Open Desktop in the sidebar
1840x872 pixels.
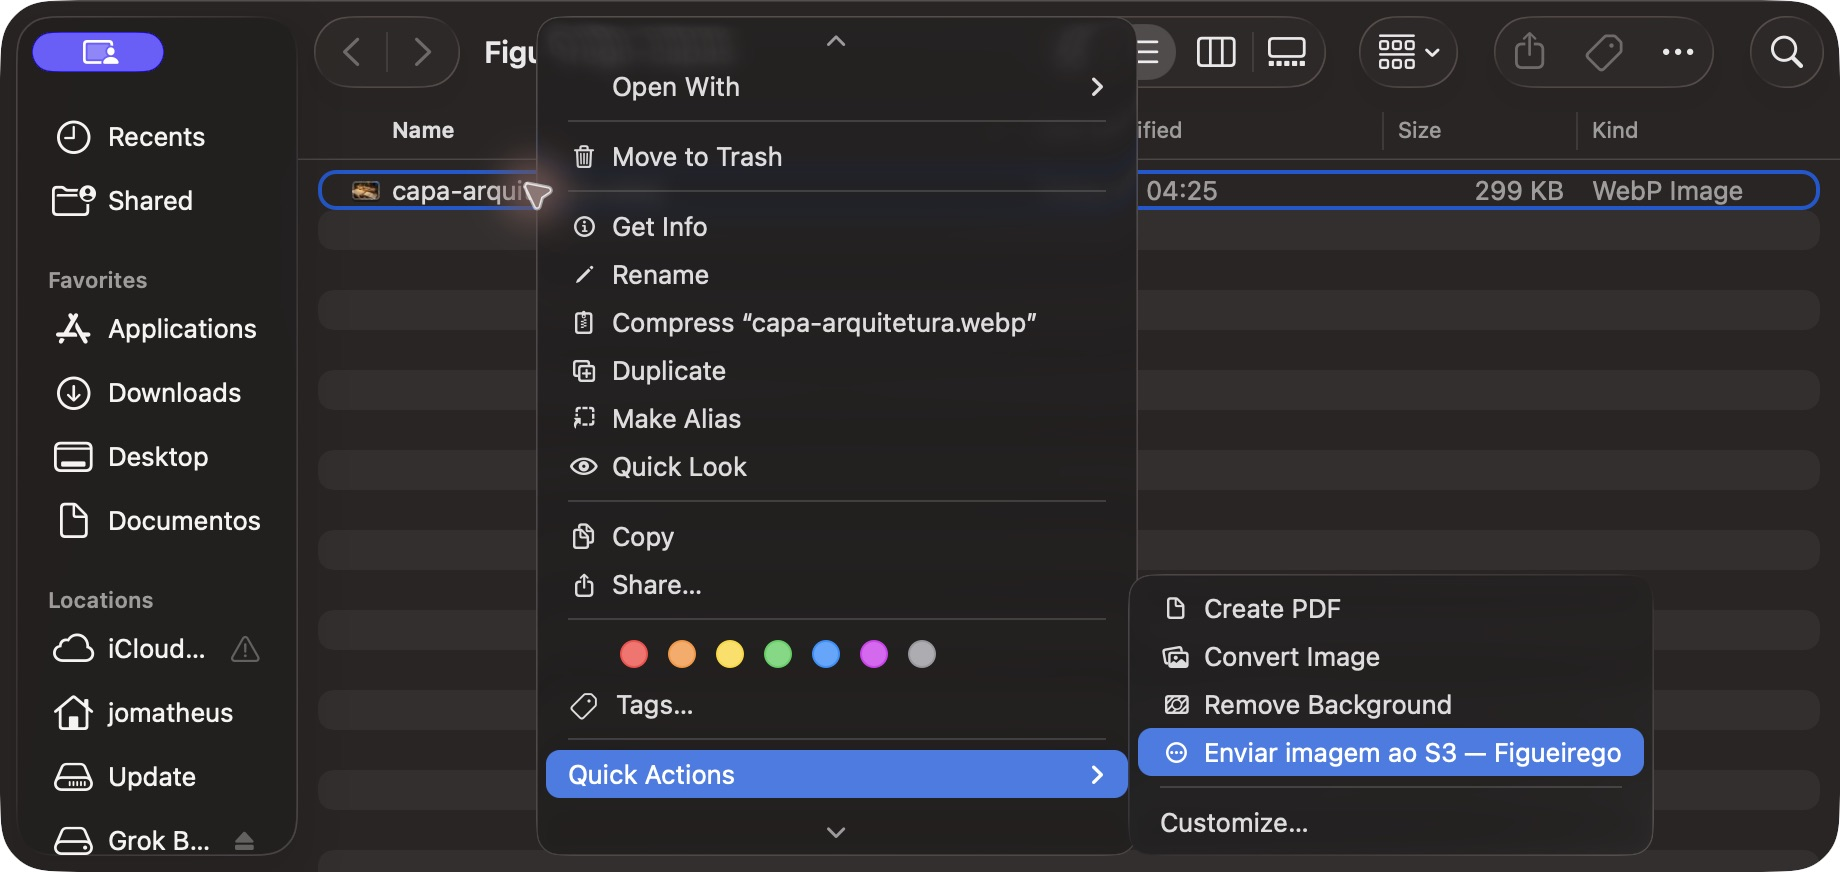pos(130,457)
